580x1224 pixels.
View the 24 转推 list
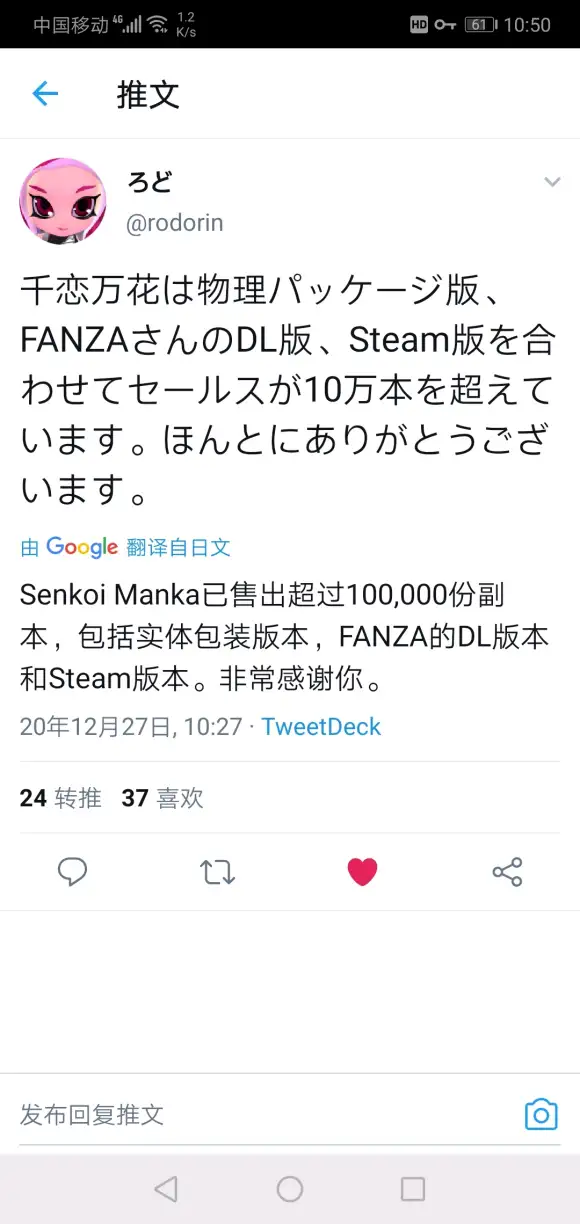coord(60,797)
